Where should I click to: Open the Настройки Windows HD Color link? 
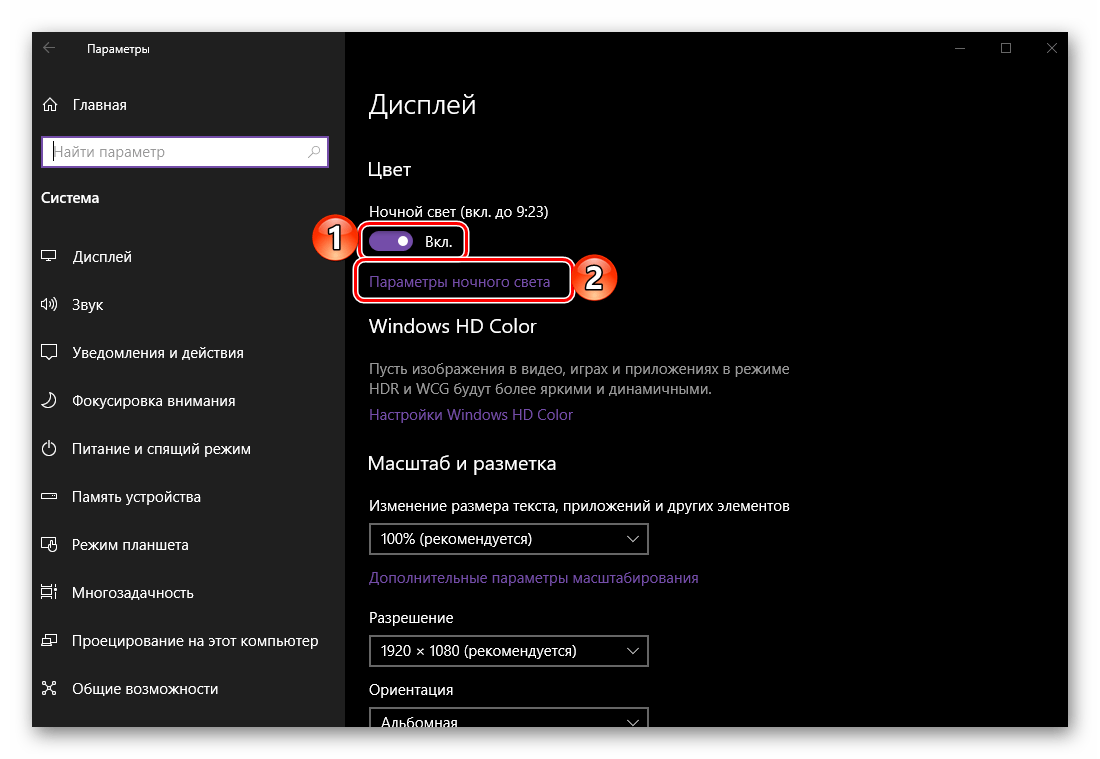click(471, 414)
